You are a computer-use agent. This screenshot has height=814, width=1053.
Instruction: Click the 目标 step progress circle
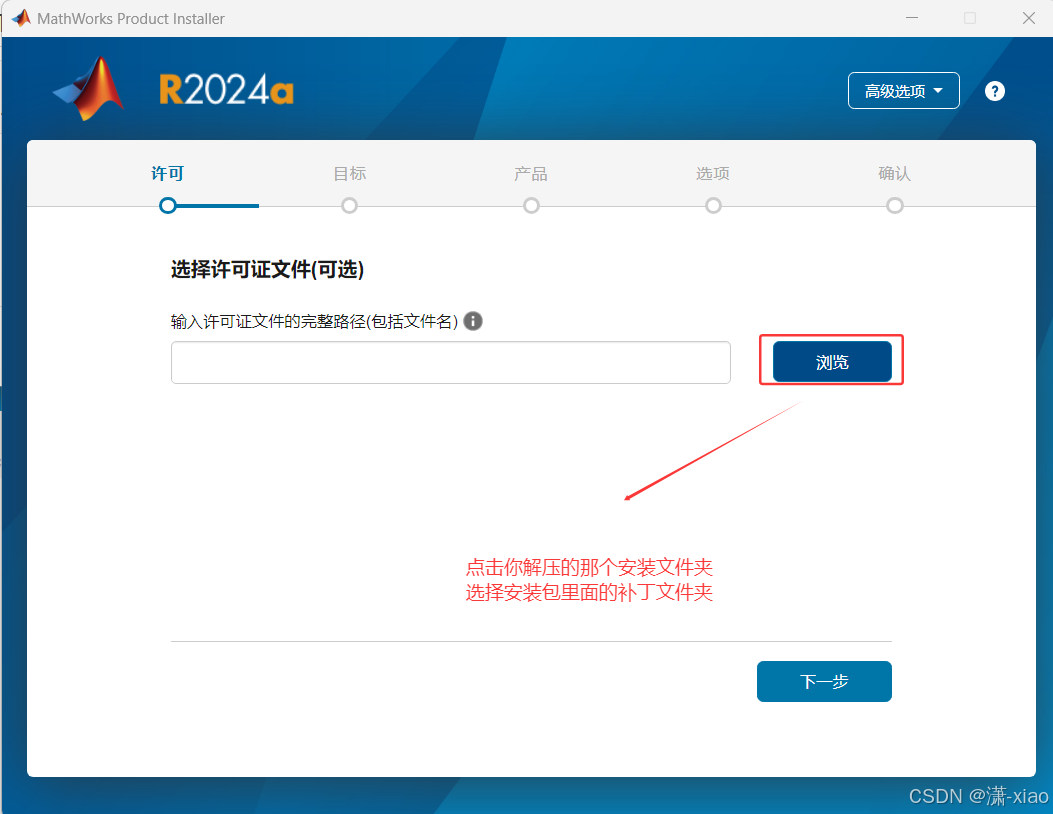tap(349, 206)
